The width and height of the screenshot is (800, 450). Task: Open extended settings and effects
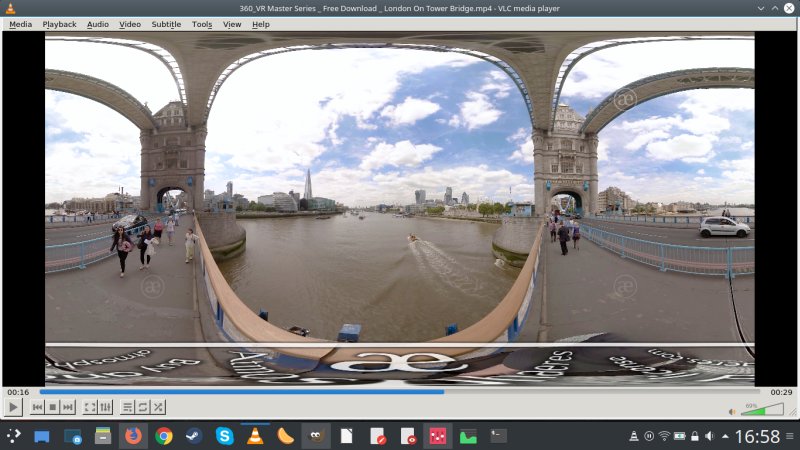pos(106,407)
